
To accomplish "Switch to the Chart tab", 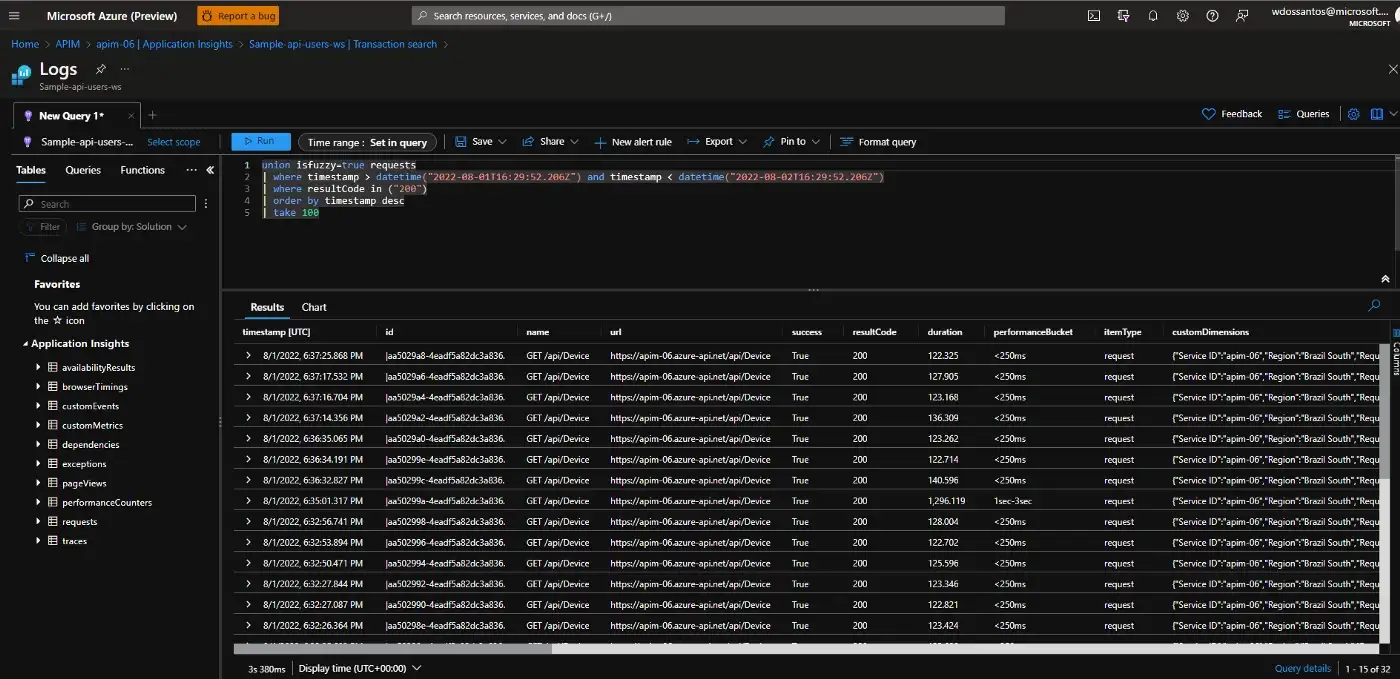I will [314, 307].
